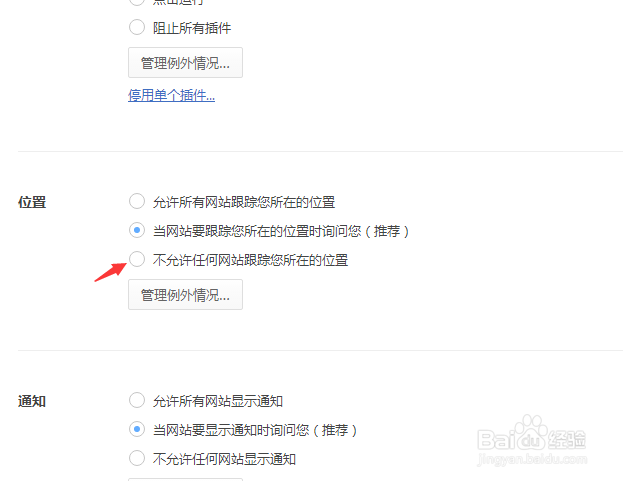Image resolution: width=623 pixels, height=481 pixels.
Task: Select 不允许任何网站显示通知 radio button
Action: 137,458
